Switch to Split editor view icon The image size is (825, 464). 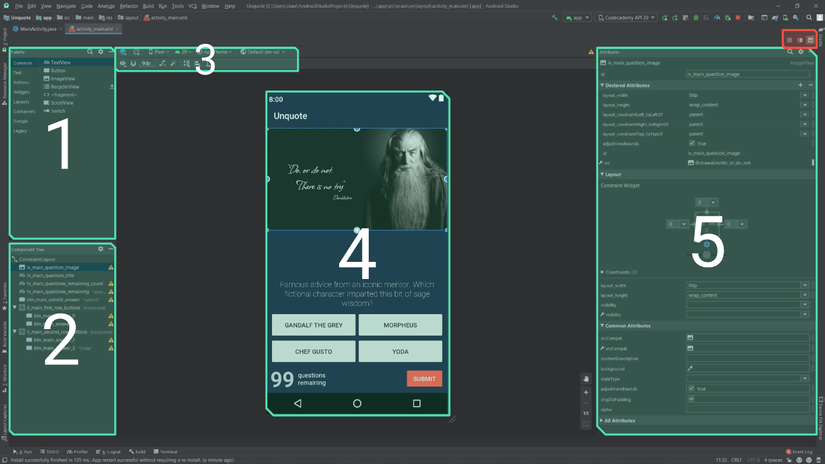pos(800,40)
